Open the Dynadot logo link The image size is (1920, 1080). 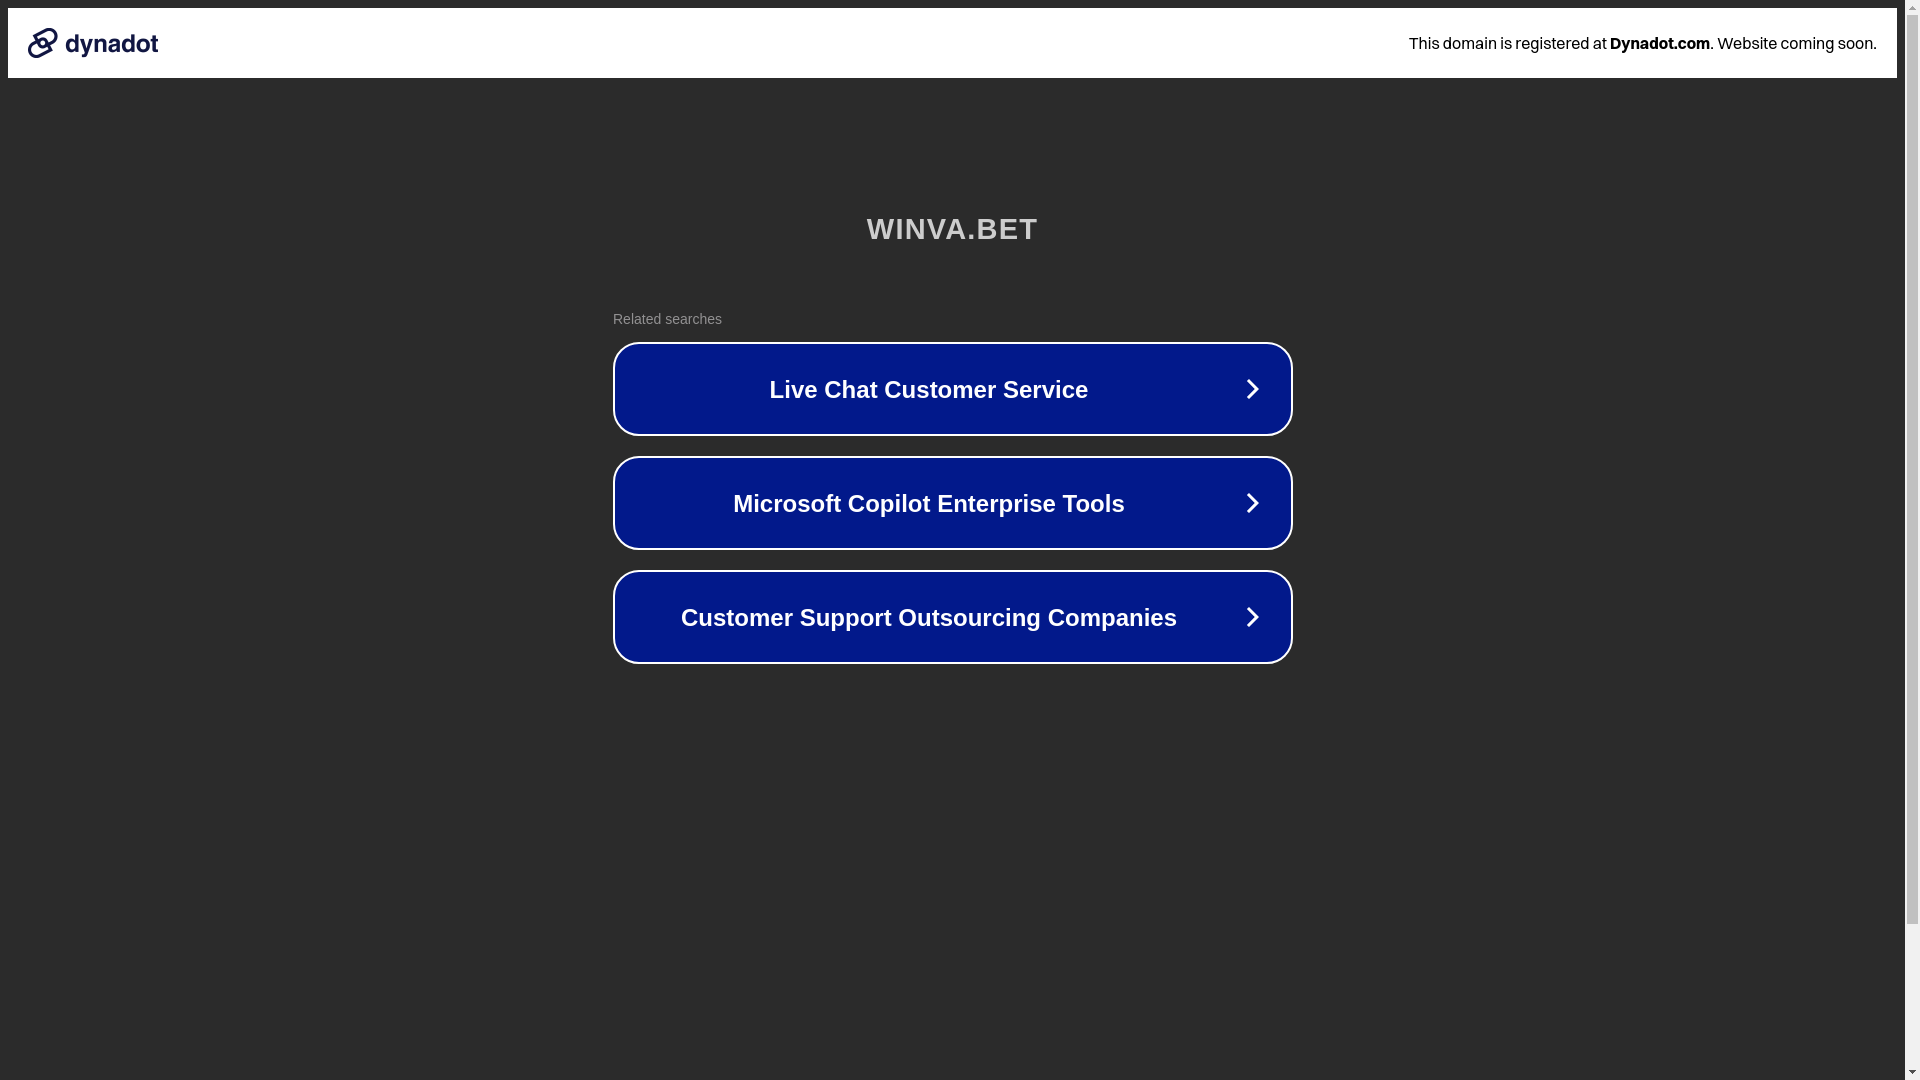[x=93, y=43]
